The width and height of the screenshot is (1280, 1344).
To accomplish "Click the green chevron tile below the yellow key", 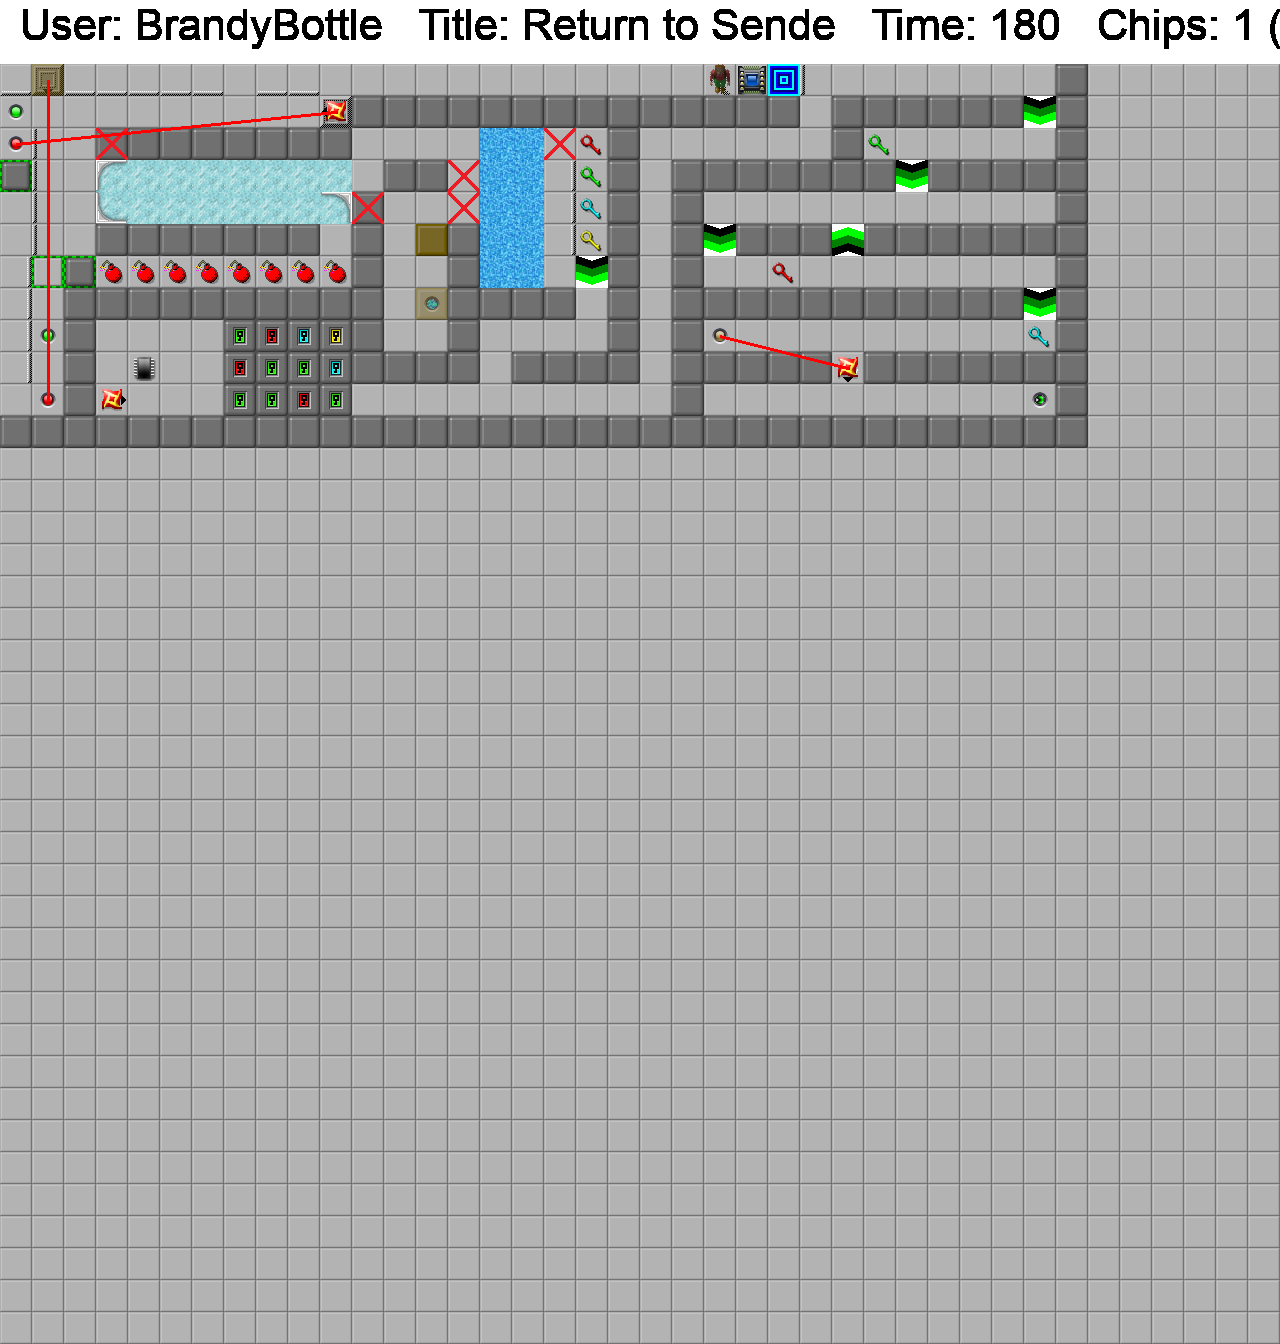I will pyautogui.click(x=592, y=272).
